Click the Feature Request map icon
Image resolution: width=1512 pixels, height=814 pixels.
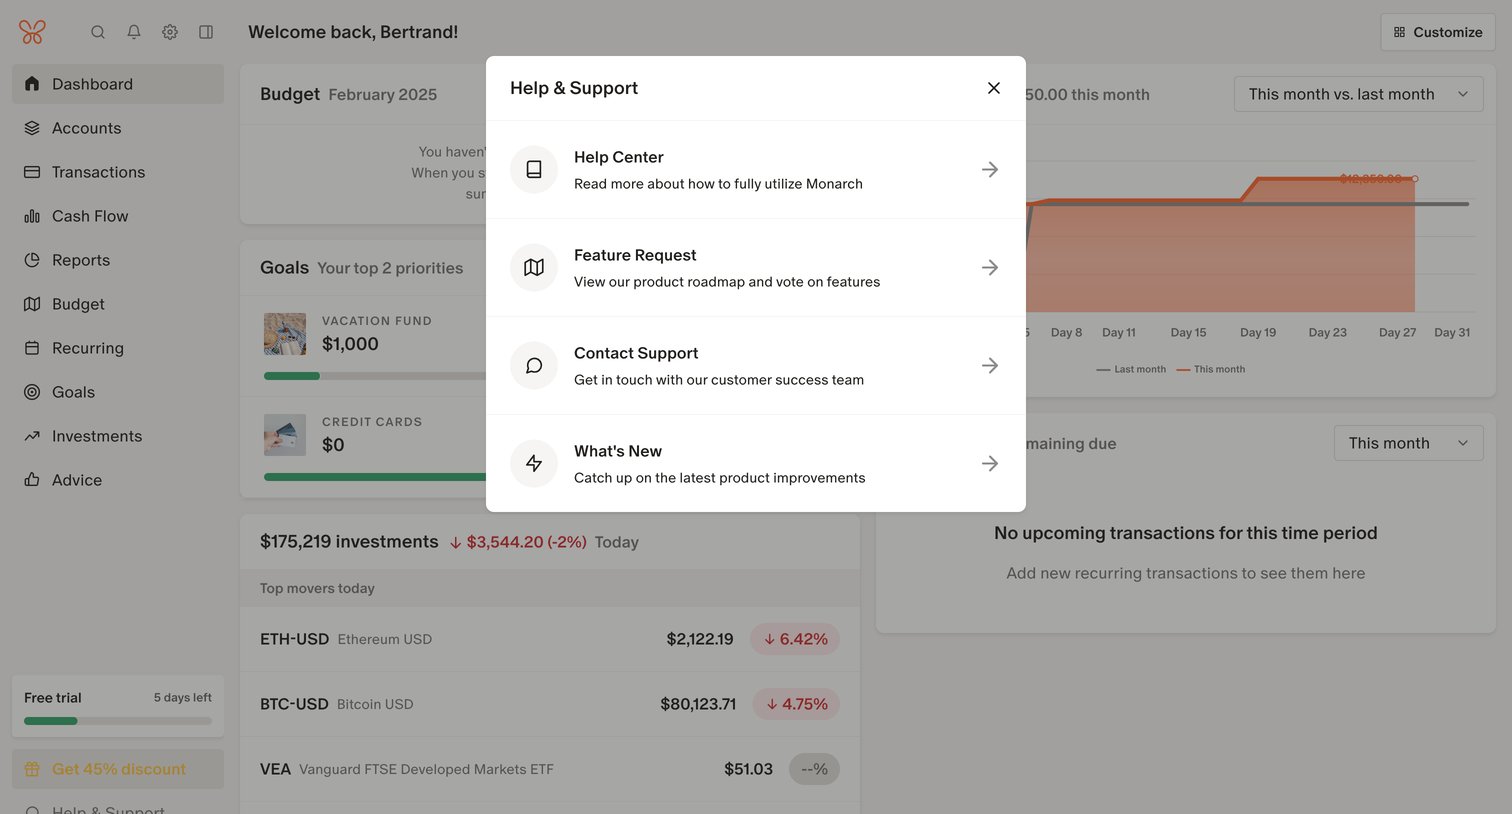point(534,268)
